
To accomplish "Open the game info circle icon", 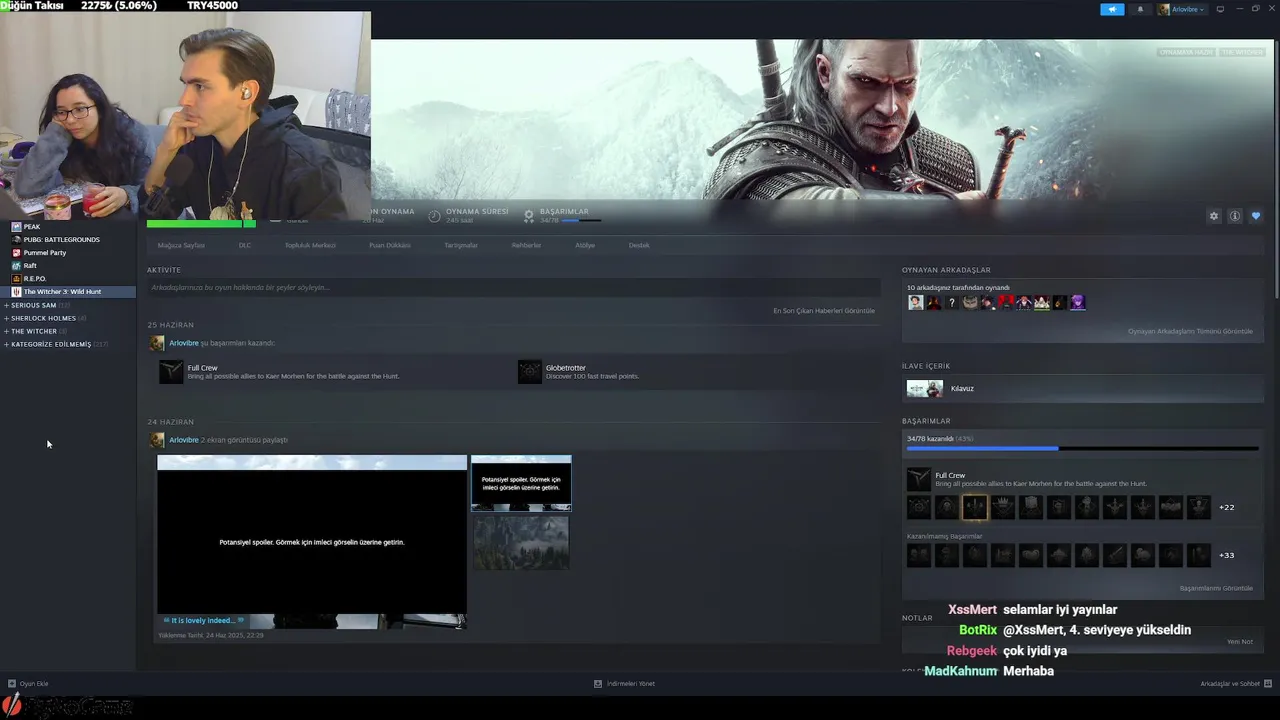I will point(1235,216).
